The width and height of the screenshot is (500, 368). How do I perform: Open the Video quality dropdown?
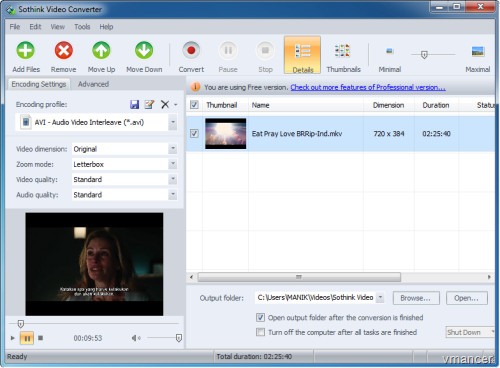click(x=173, y=179)
